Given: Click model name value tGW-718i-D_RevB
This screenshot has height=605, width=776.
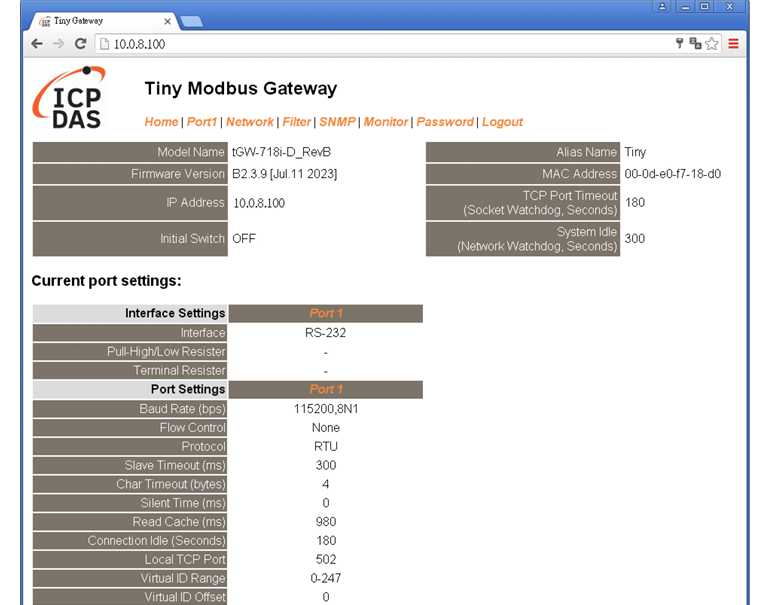Looking at the screenshot, I should [x=282, y=152].
